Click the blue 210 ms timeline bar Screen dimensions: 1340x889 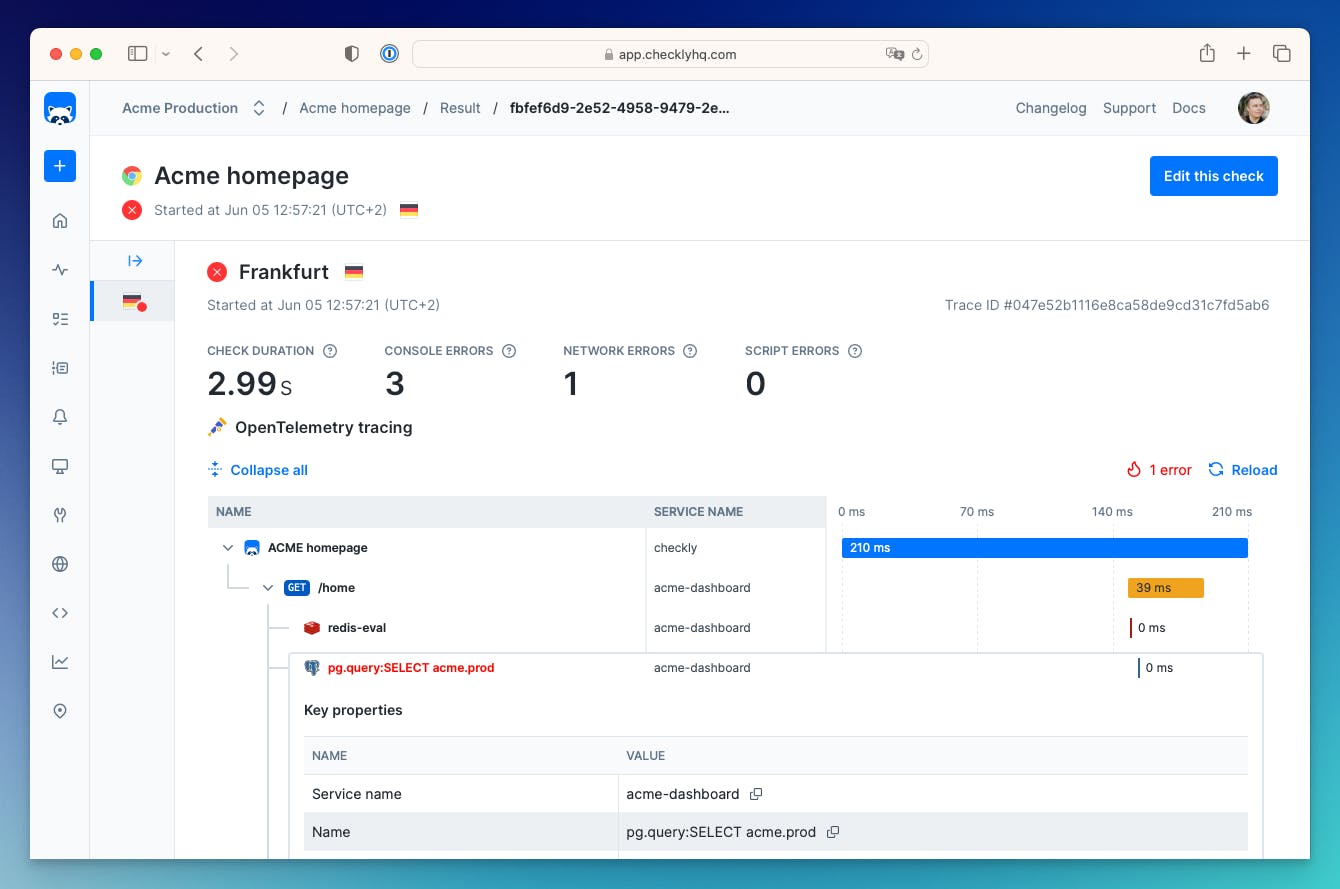pyautogui.click(x=1044, y=548)
